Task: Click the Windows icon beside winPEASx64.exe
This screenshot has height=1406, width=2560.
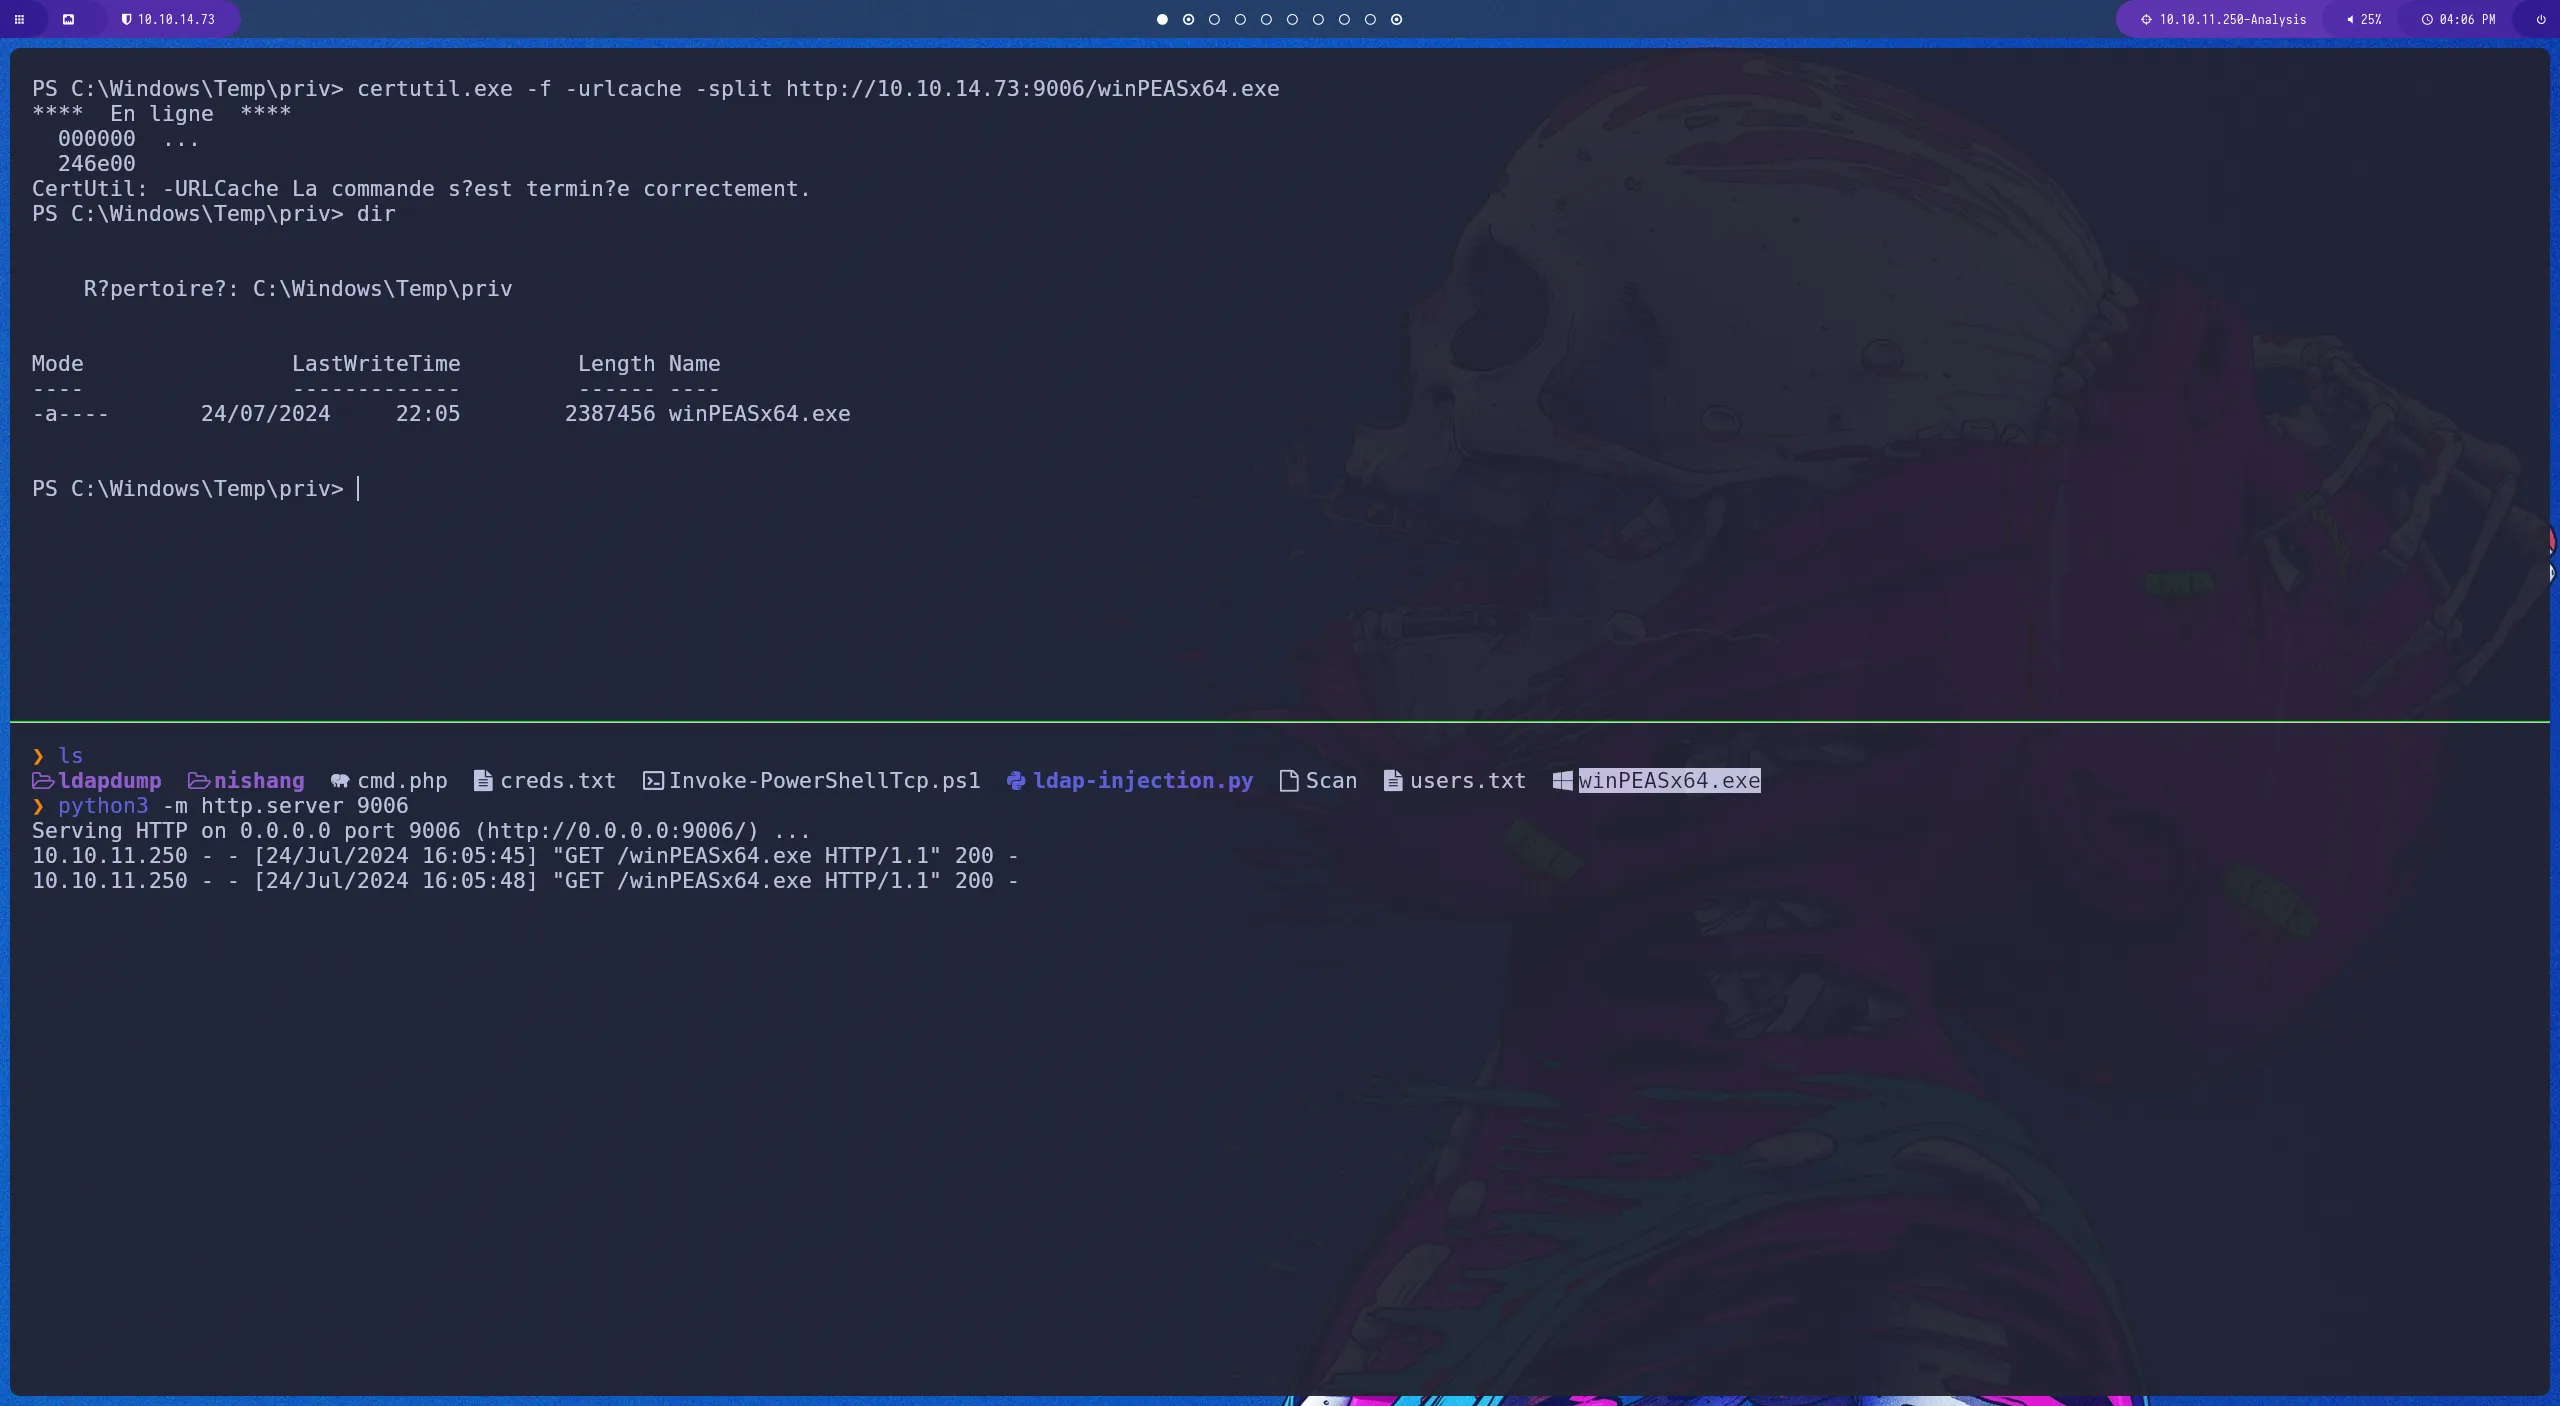Action: click(x=1560, y=781)
